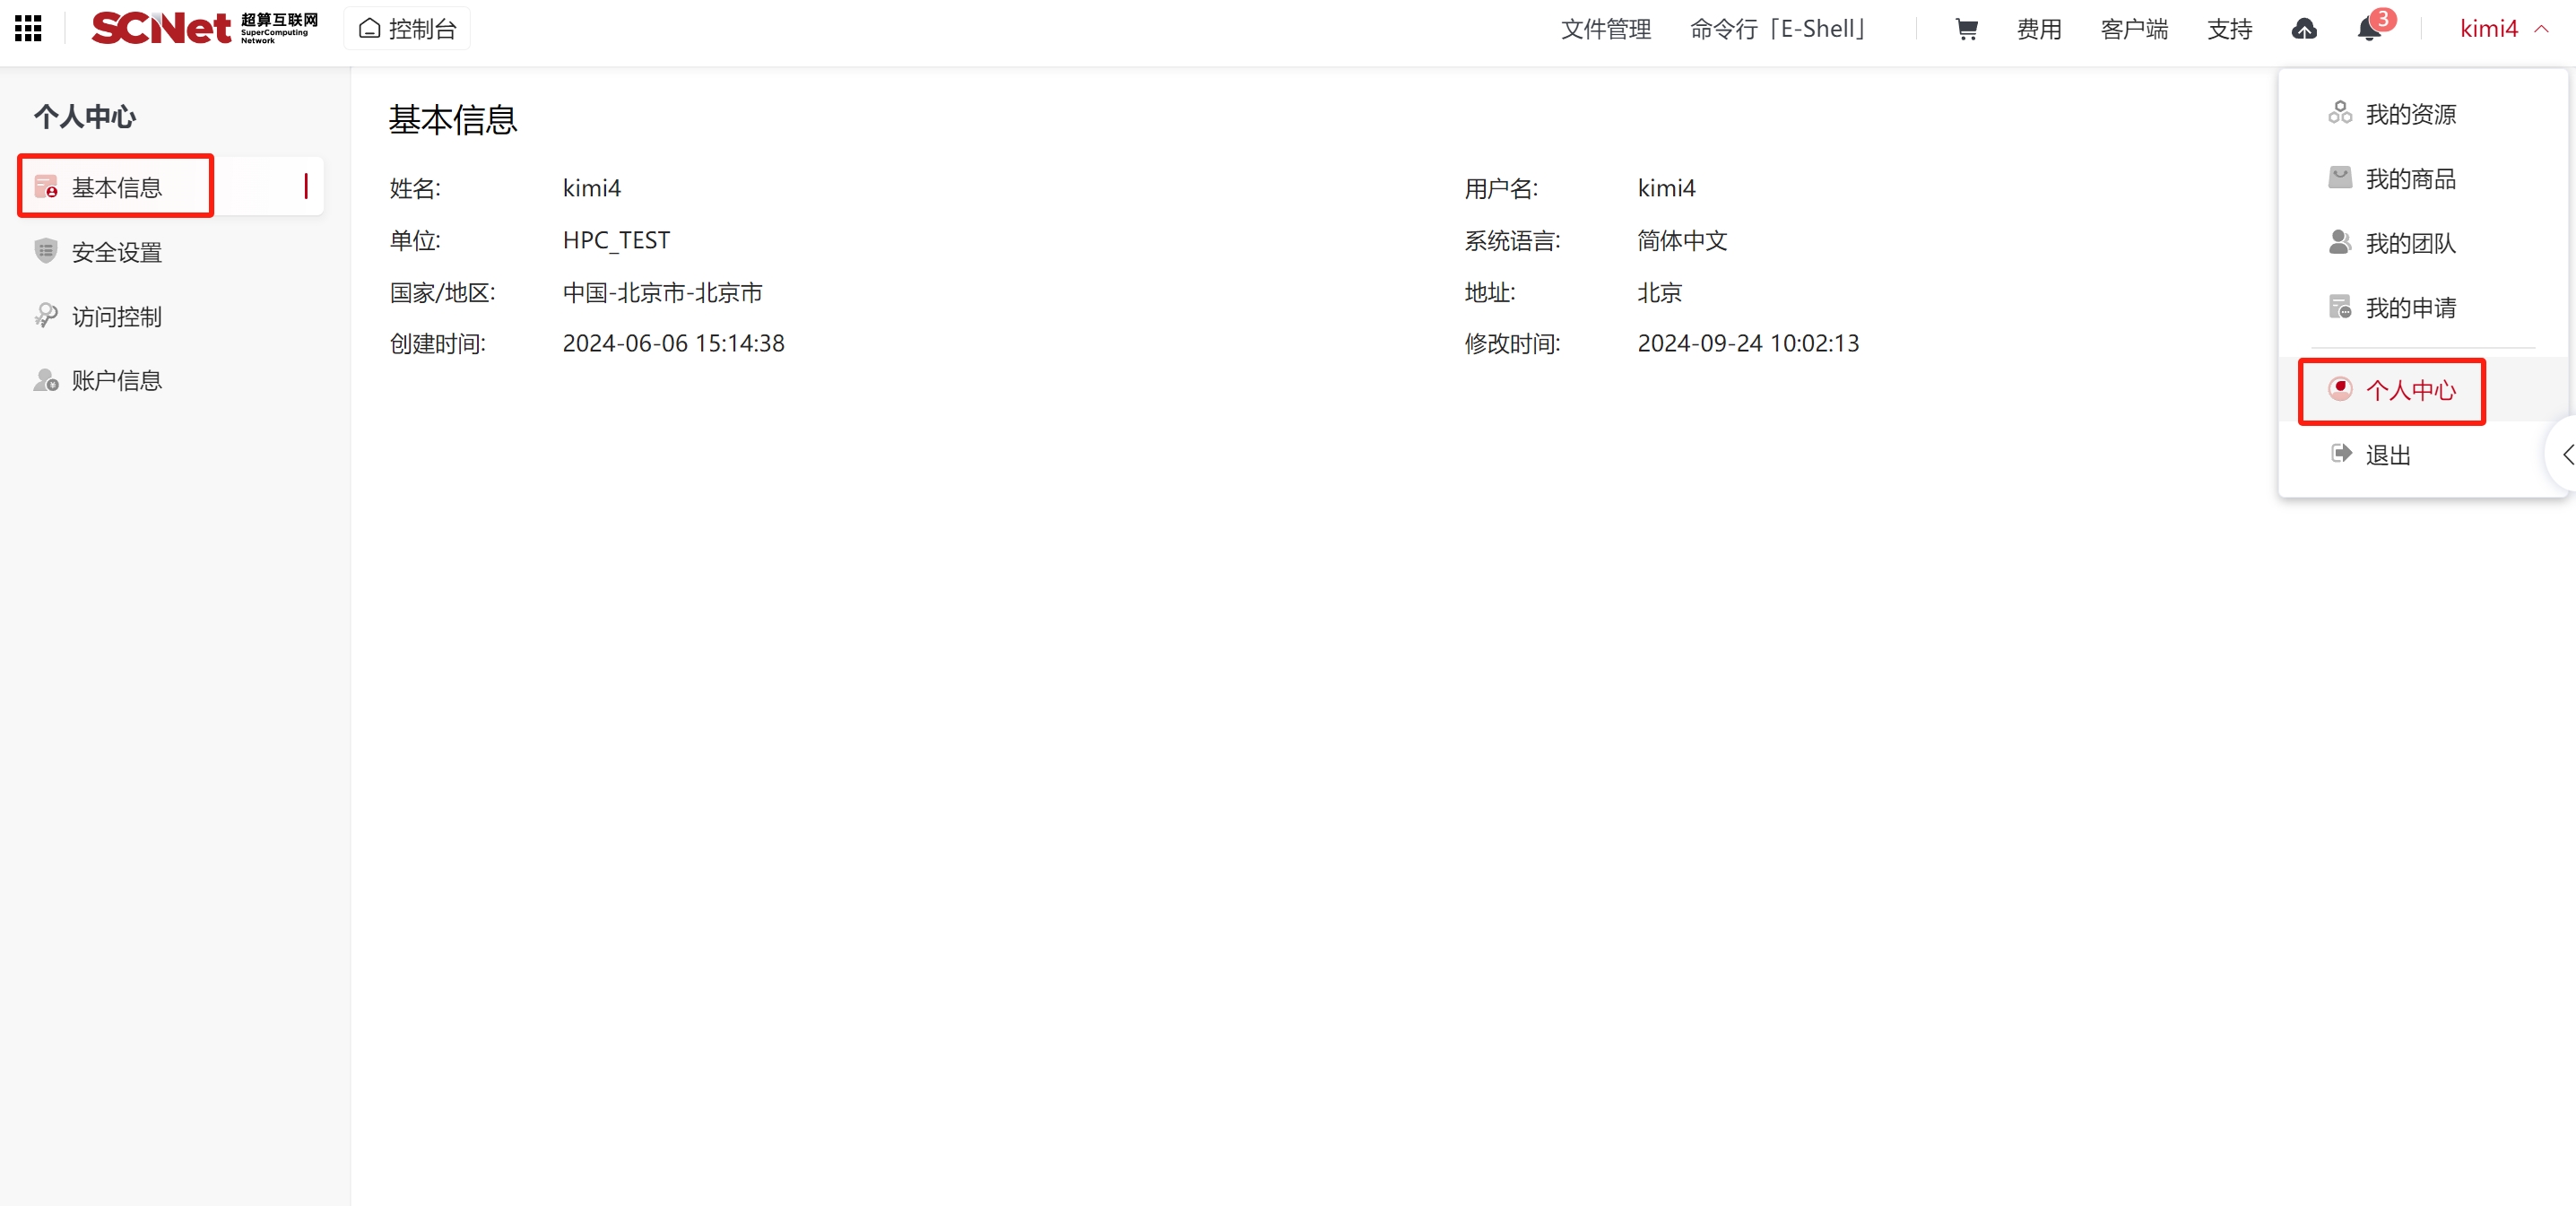Open 我的申请 menu entry
This screenshot has width=2576, height=1206.
2410,308
